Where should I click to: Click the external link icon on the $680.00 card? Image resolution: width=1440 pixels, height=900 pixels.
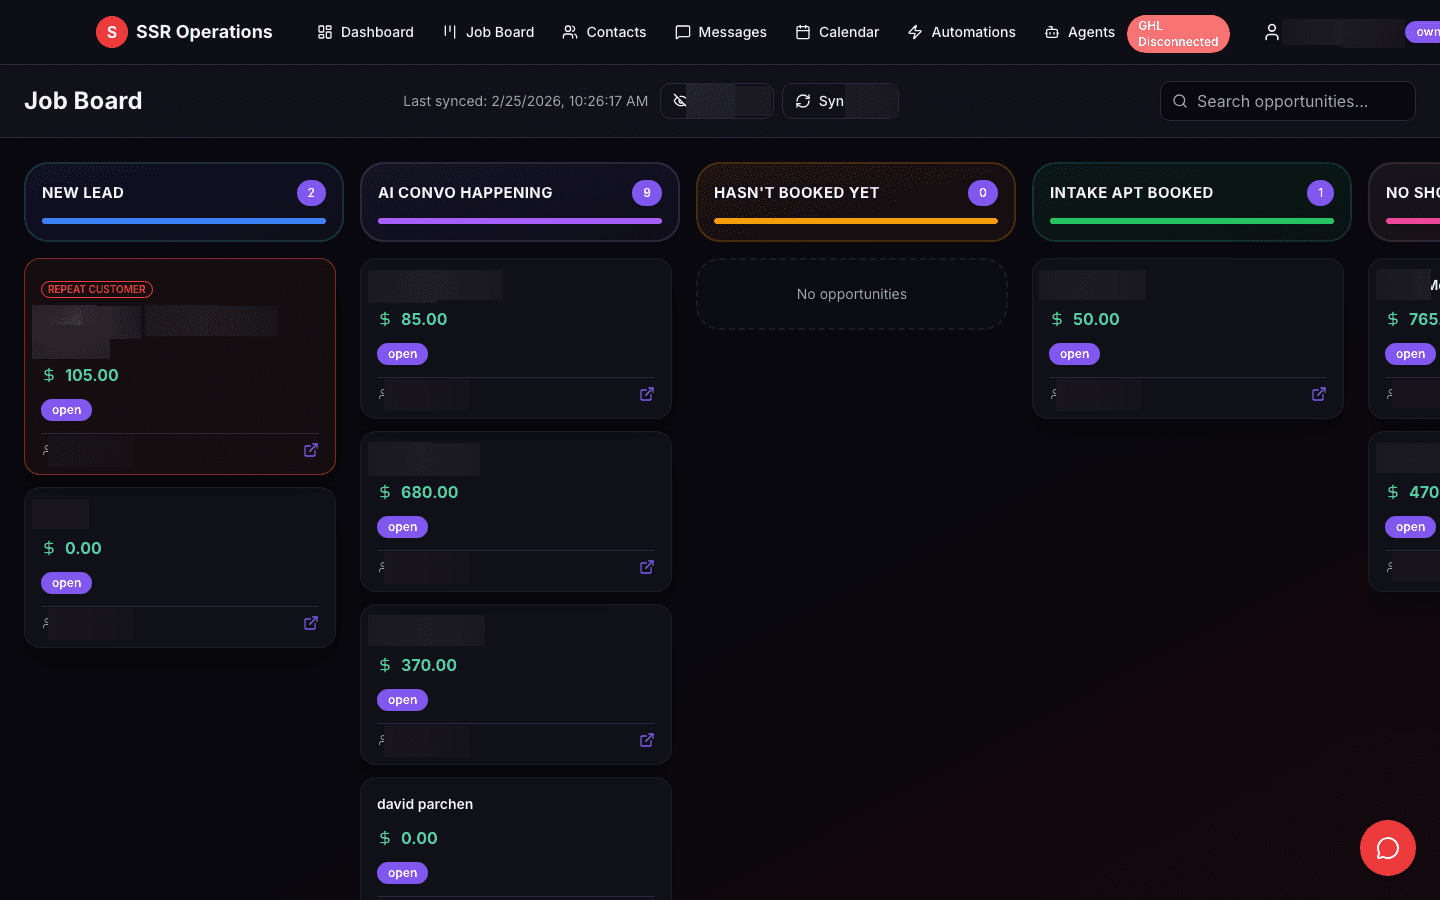tap(646, 566)
